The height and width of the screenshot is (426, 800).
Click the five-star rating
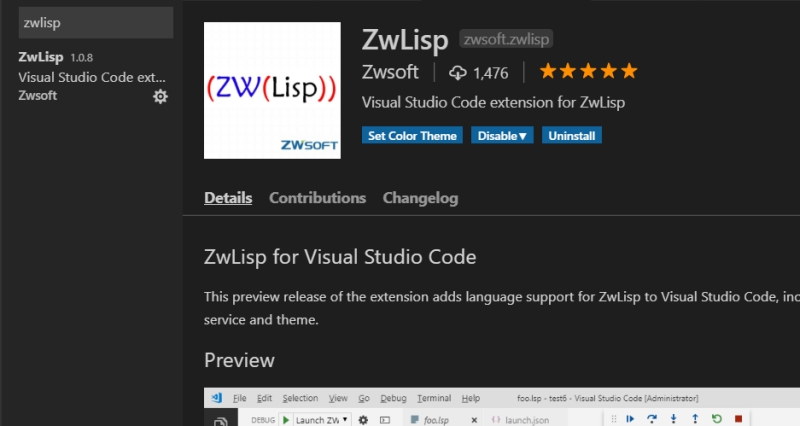pos(588,71)
